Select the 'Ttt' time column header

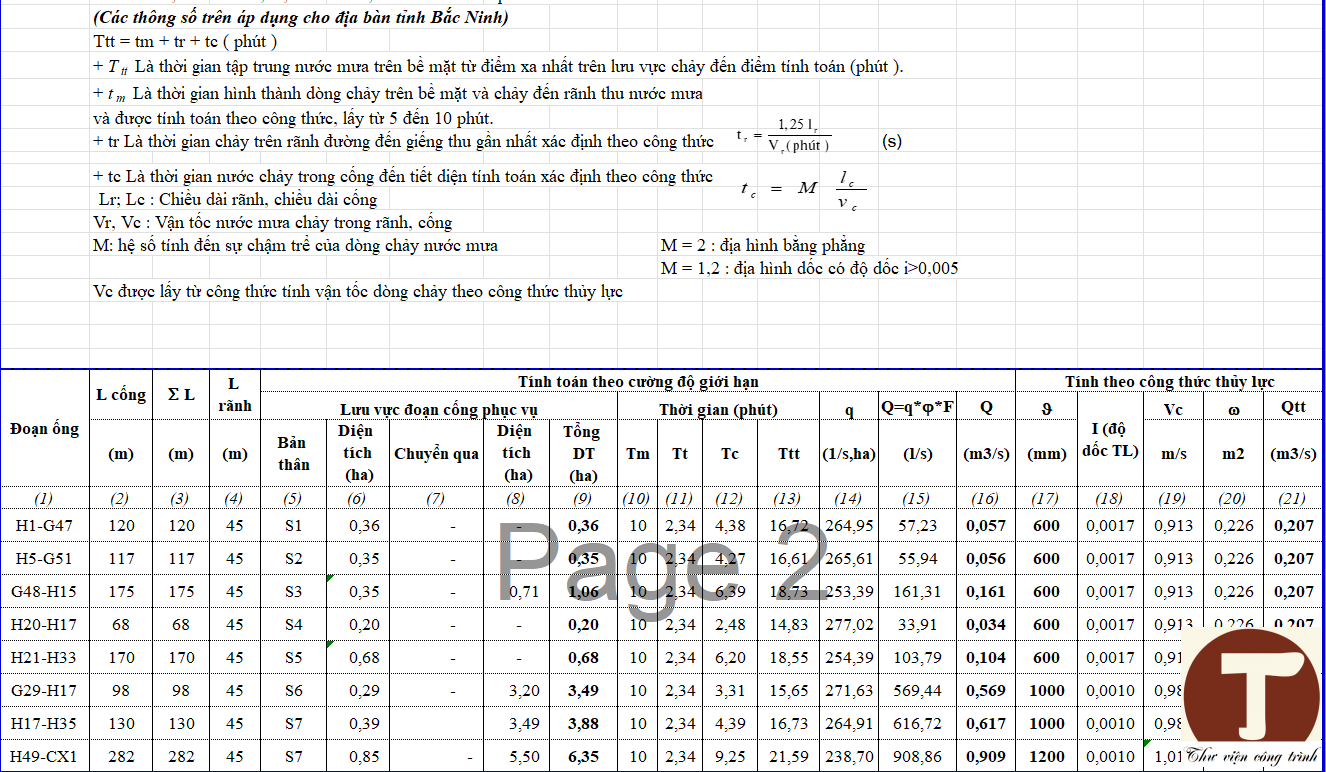click(789, 453)
